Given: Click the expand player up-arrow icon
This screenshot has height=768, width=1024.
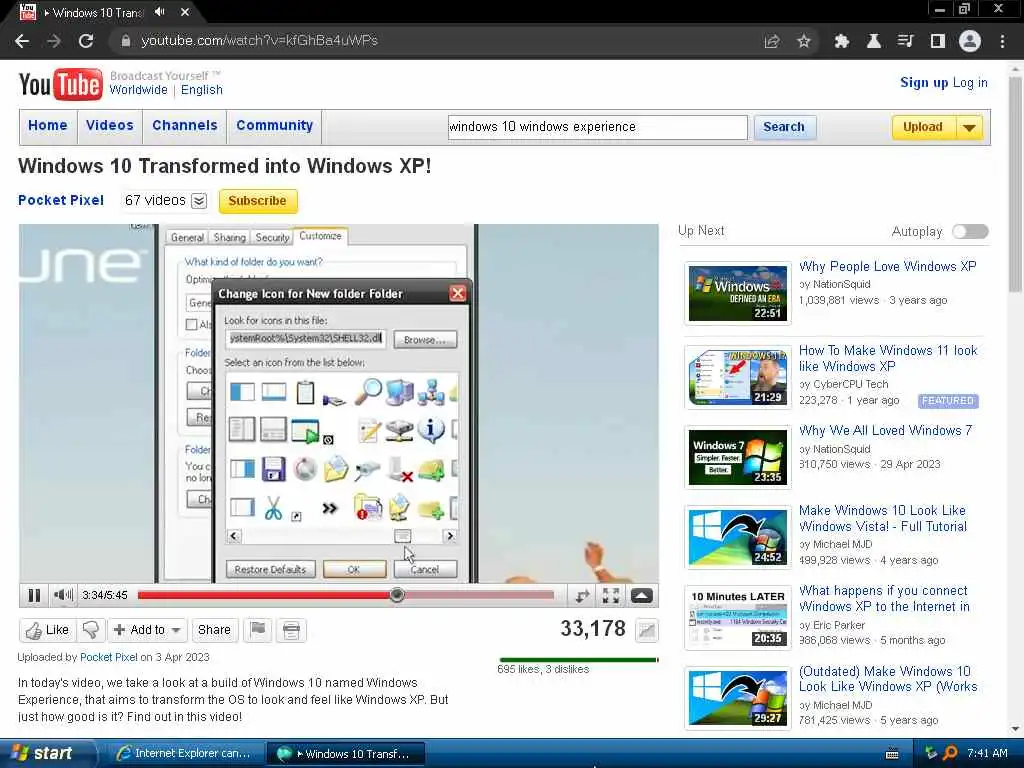Looking at the screenshot, I should pyautogui.click(x=641, y=595).
